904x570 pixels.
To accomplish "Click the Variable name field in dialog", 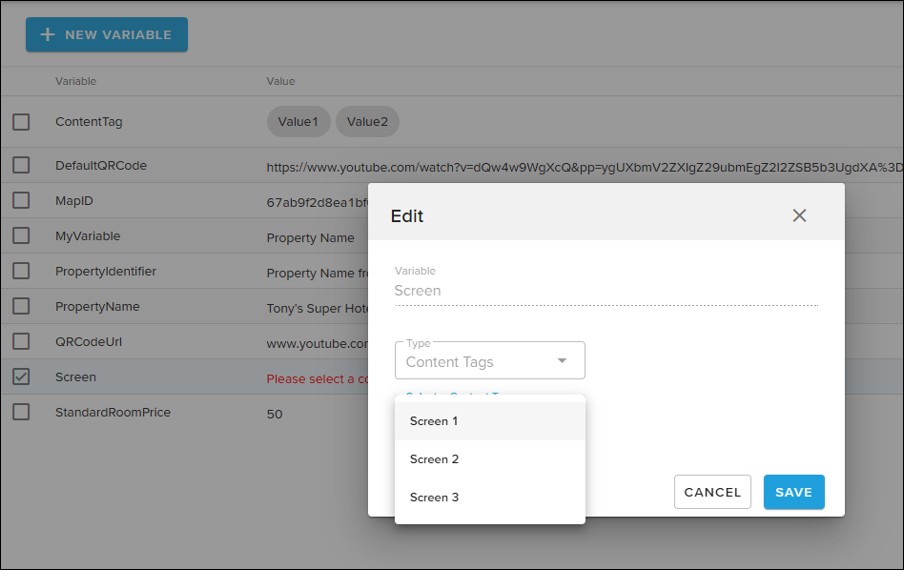I will click(x=605, y=291).
